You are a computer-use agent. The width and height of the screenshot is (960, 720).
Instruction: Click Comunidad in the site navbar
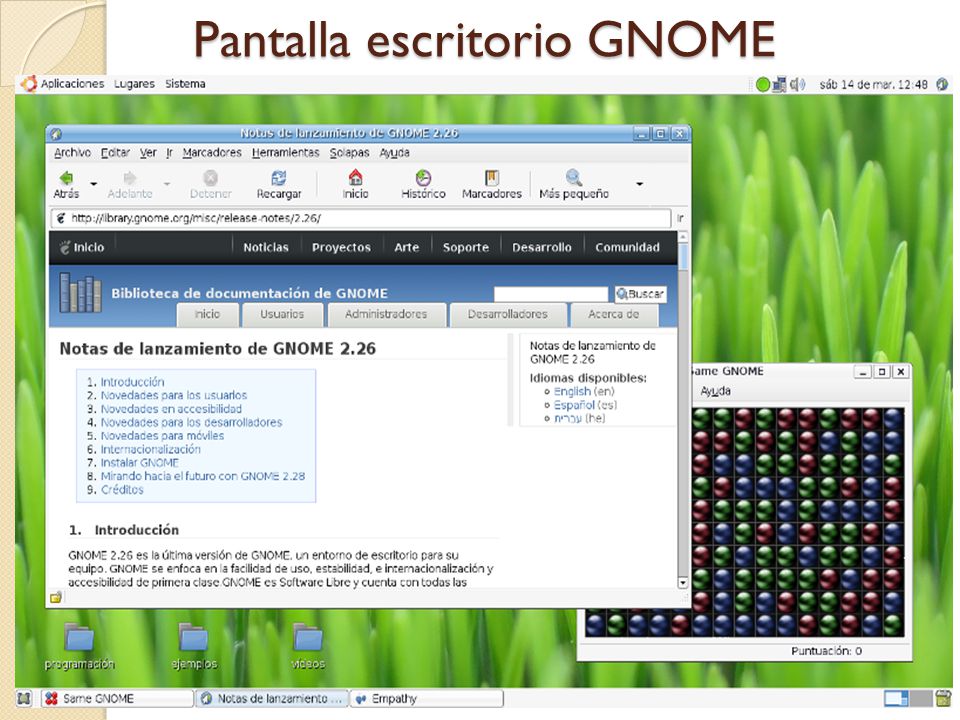tap(628, 247)
